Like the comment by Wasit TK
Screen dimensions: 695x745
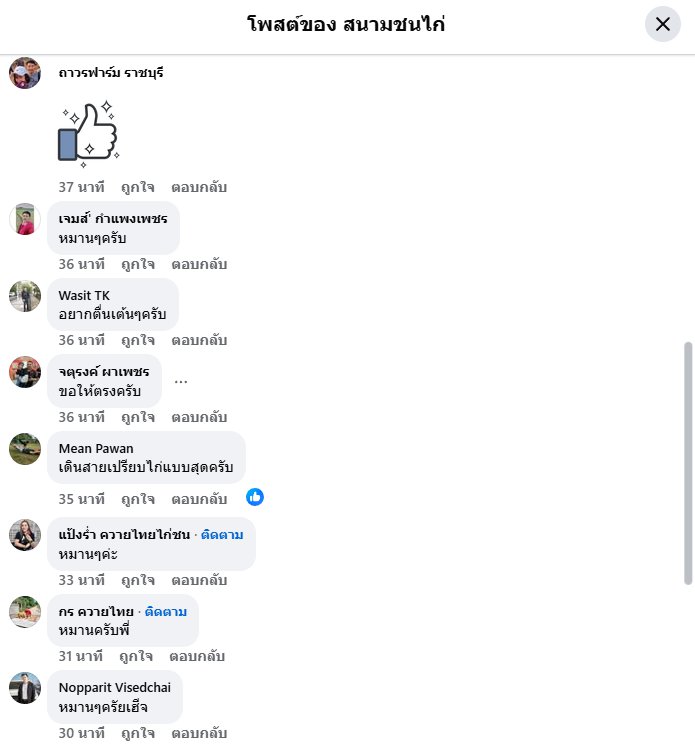[138, 340]
